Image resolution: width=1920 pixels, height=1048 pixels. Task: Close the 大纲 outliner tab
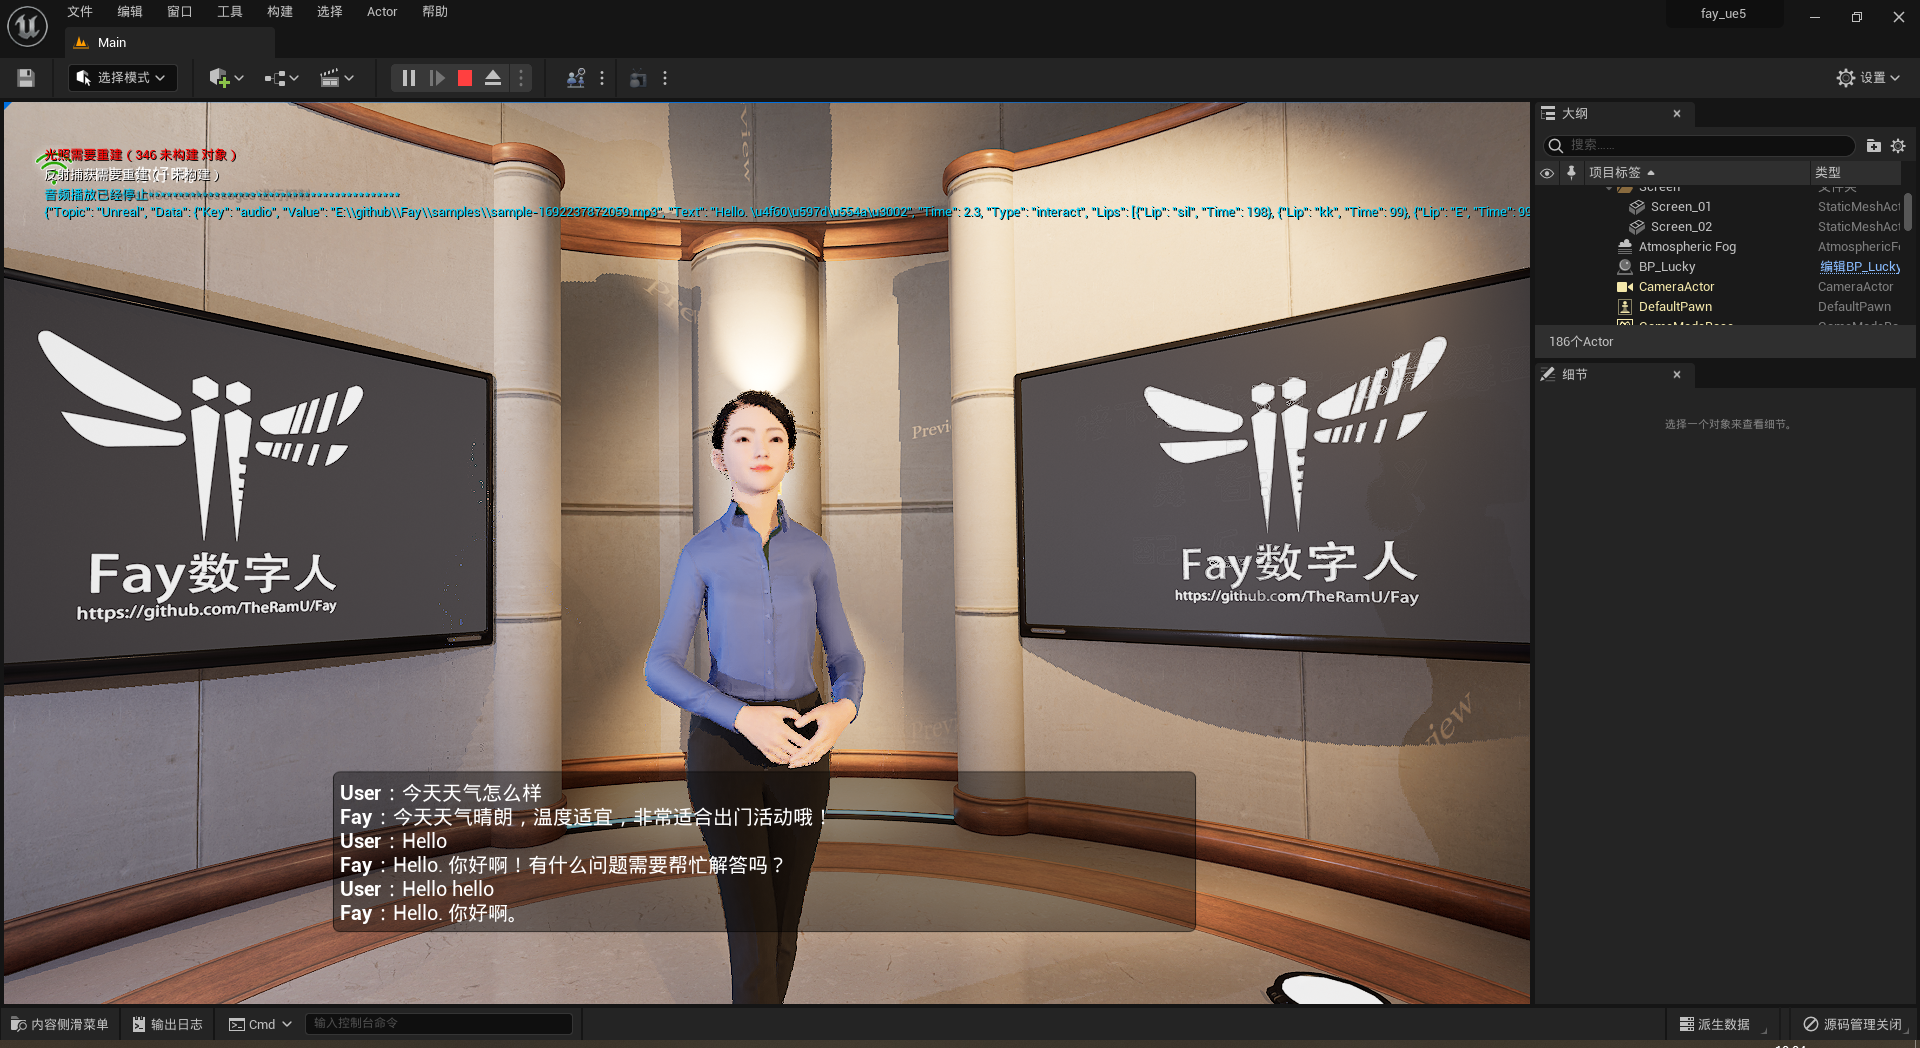click(1677, 114)
